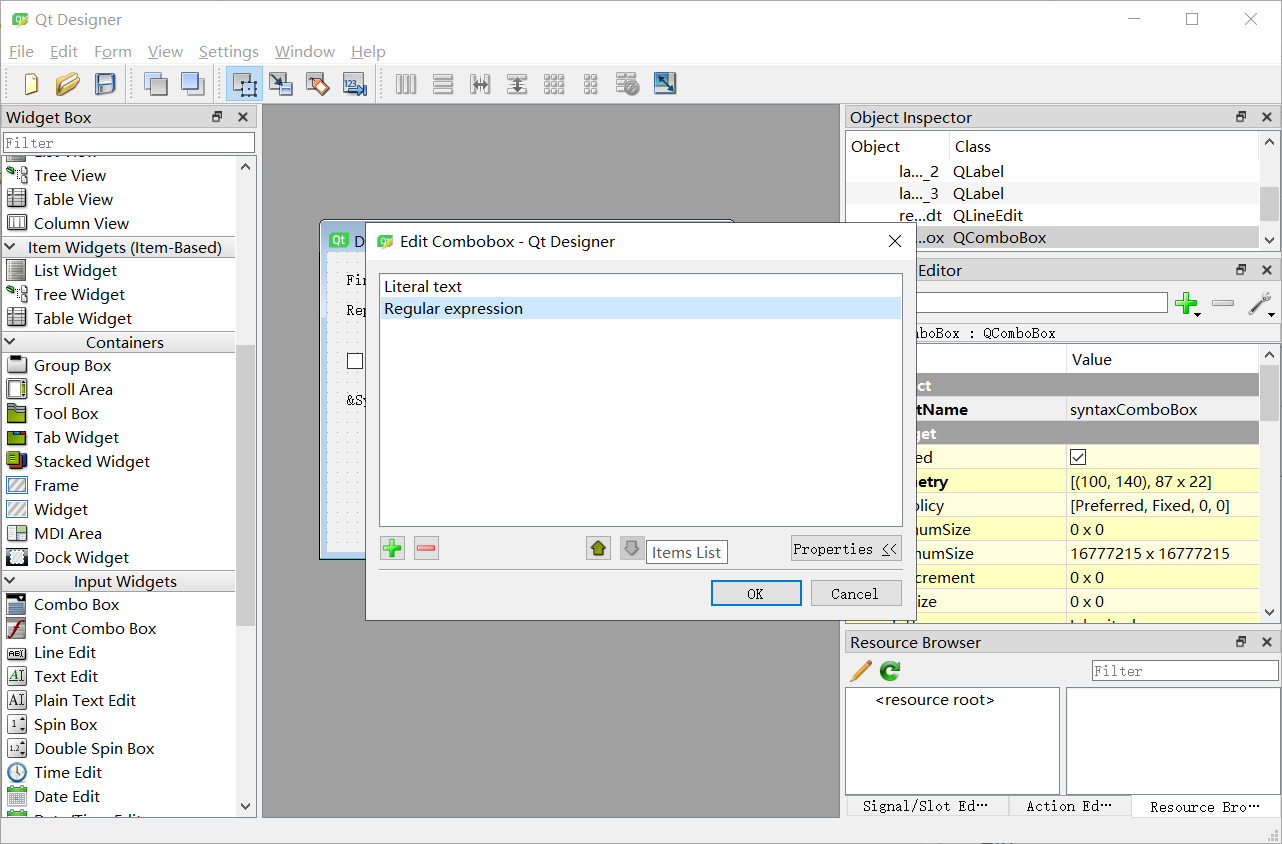The width and height of the screenshot is (1282, 844).
Task: Click the Edit Resources pencil icon
Action: click(861, 671)
